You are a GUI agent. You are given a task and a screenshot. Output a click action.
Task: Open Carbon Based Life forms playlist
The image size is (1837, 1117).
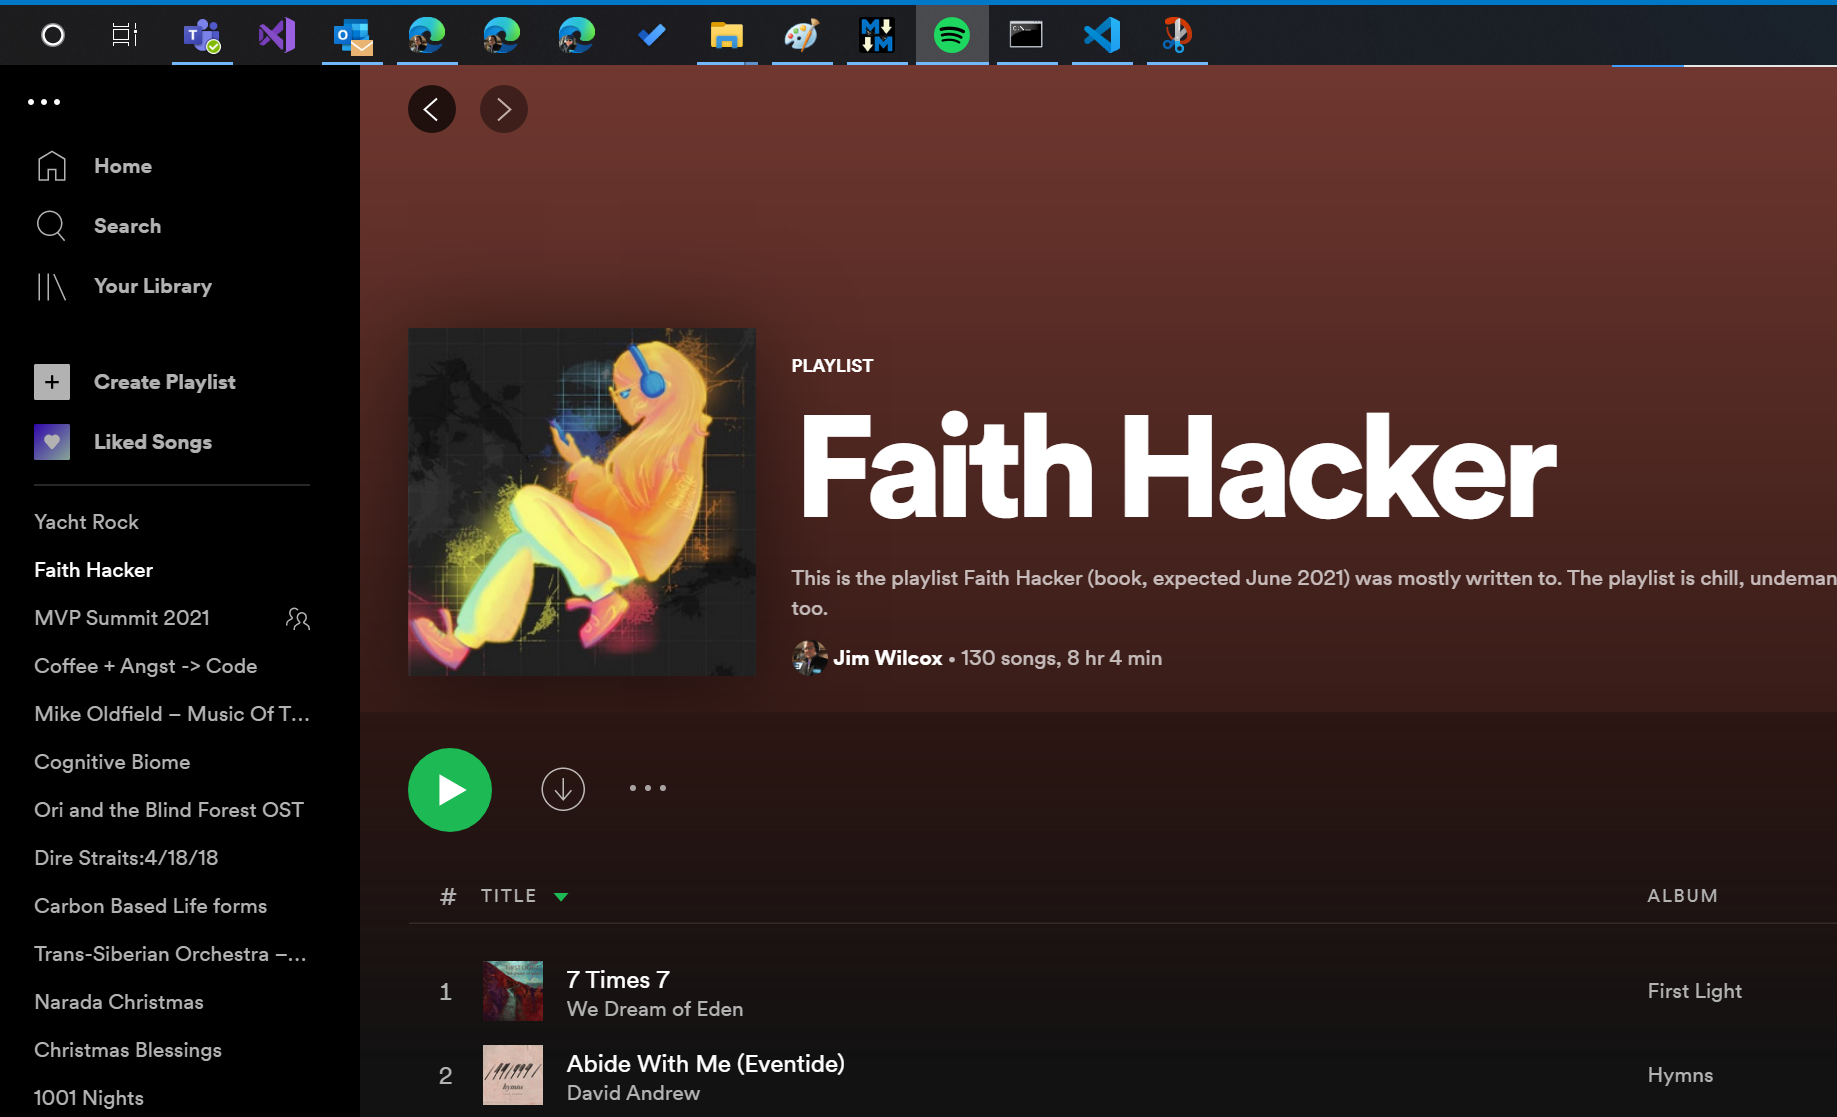(151, 906)
